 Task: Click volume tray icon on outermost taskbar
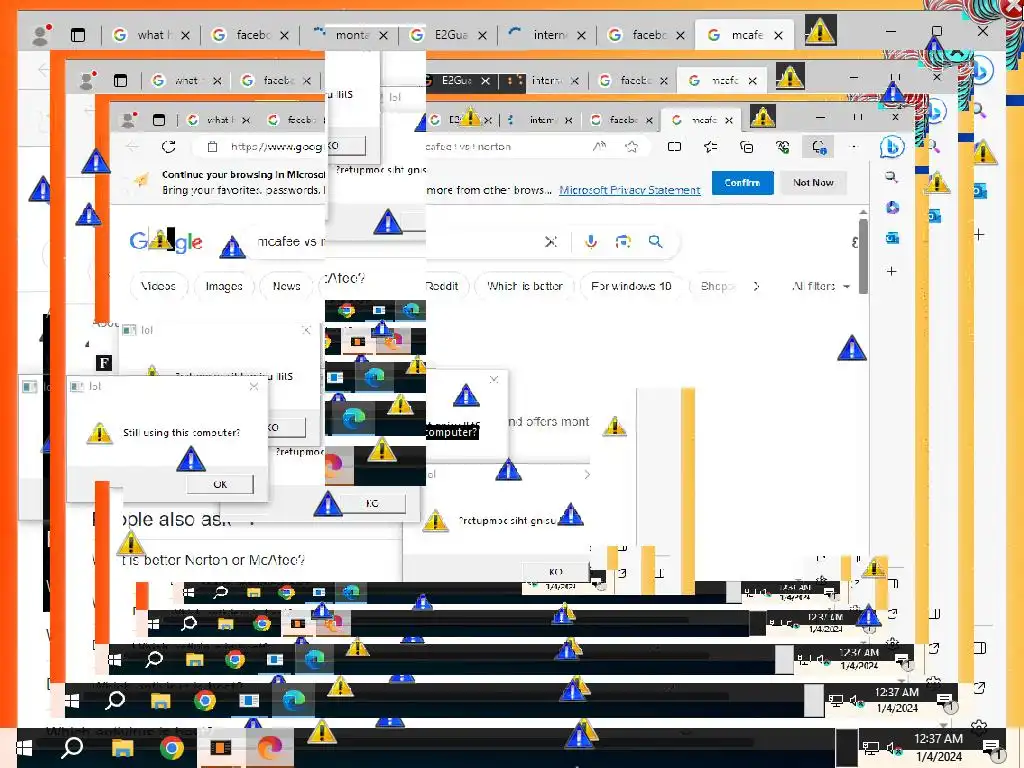click(893, 748)
